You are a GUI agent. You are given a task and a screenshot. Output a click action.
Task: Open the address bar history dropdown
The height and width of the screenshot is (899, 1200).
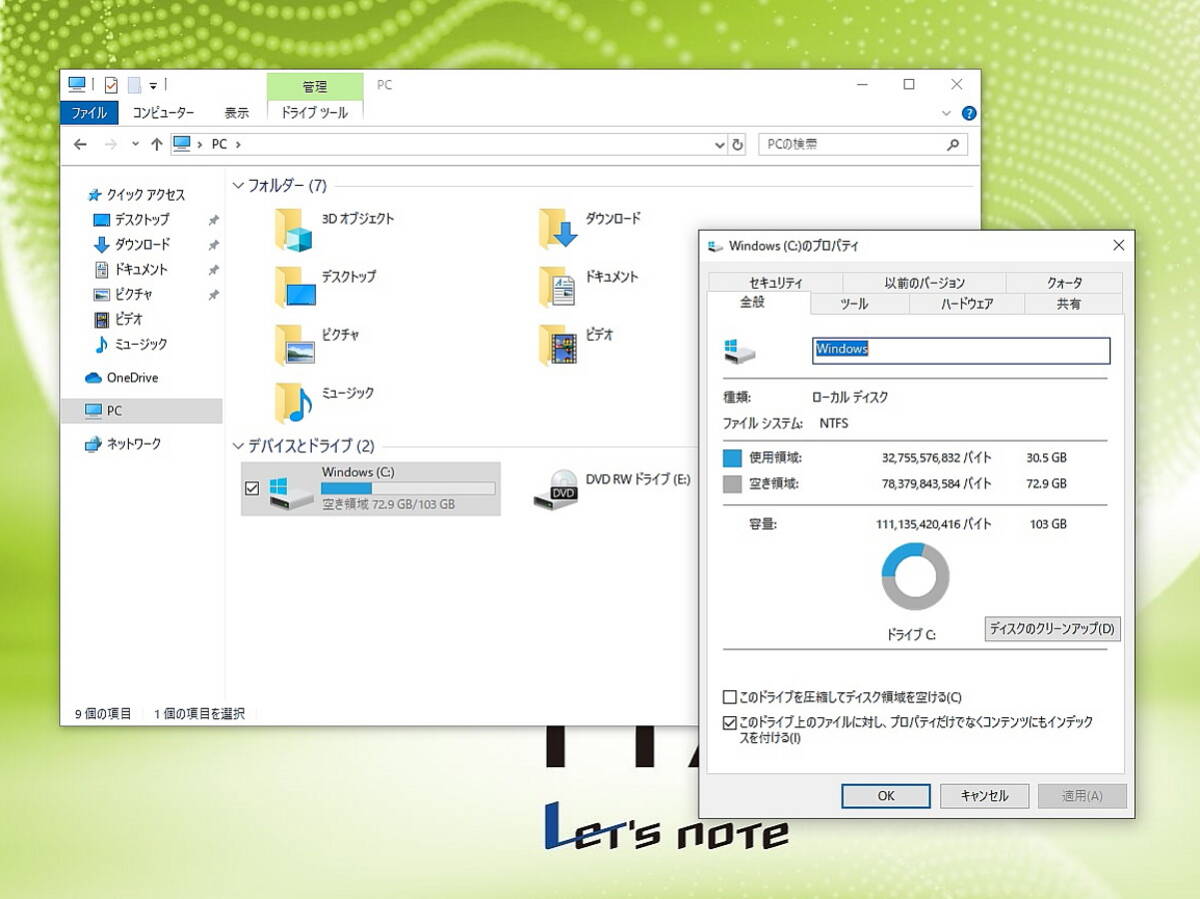coord(720,145)
